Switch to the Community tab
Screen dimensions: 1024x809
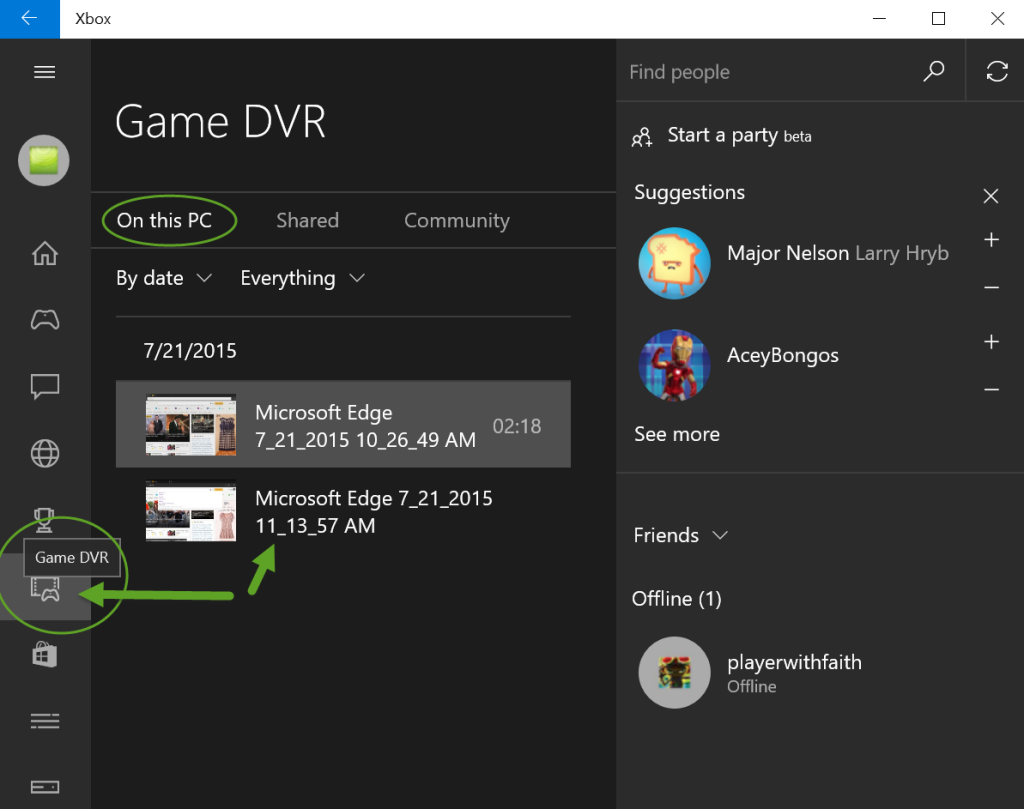point(456,221)
